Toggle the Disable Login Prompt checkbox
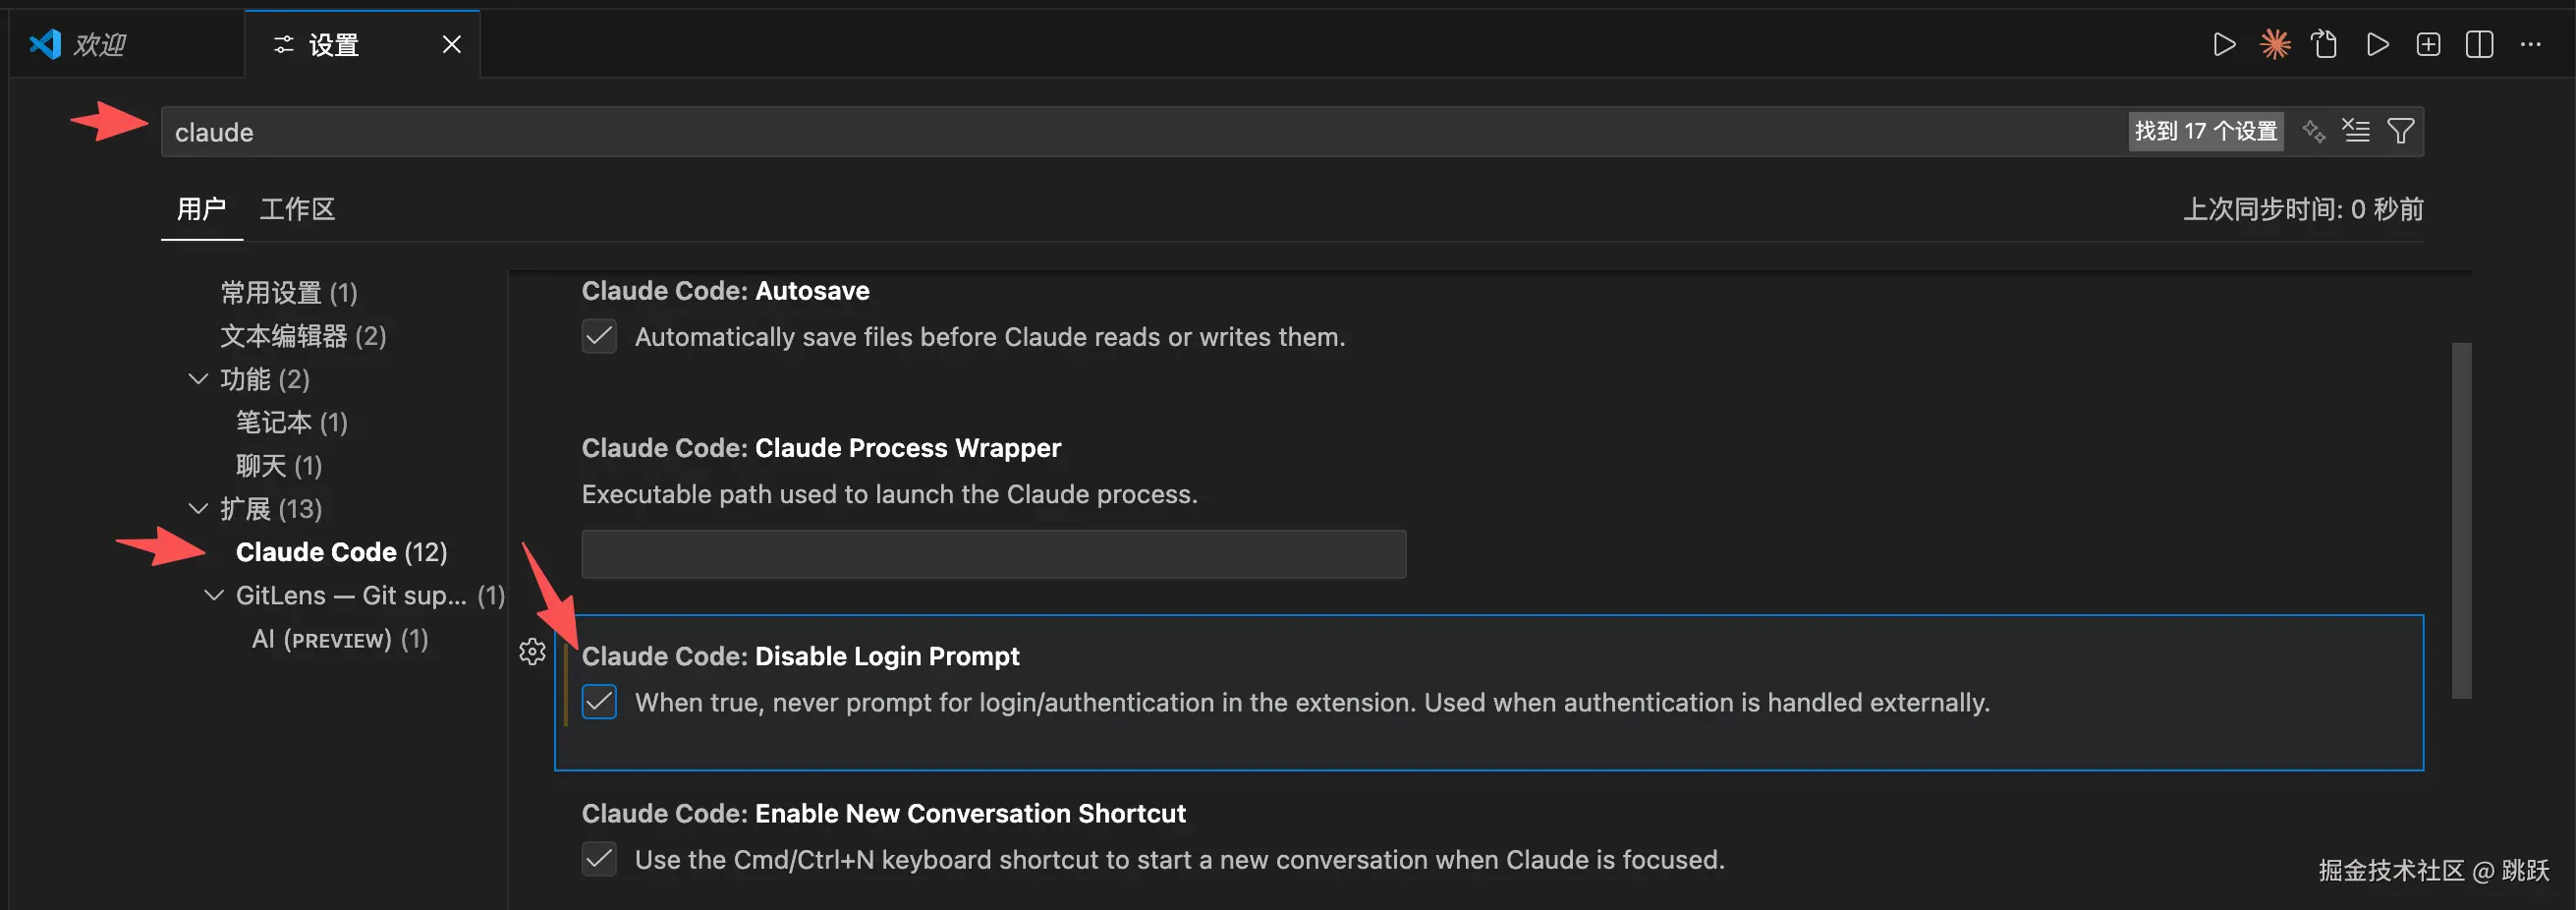 coord(599,702)
